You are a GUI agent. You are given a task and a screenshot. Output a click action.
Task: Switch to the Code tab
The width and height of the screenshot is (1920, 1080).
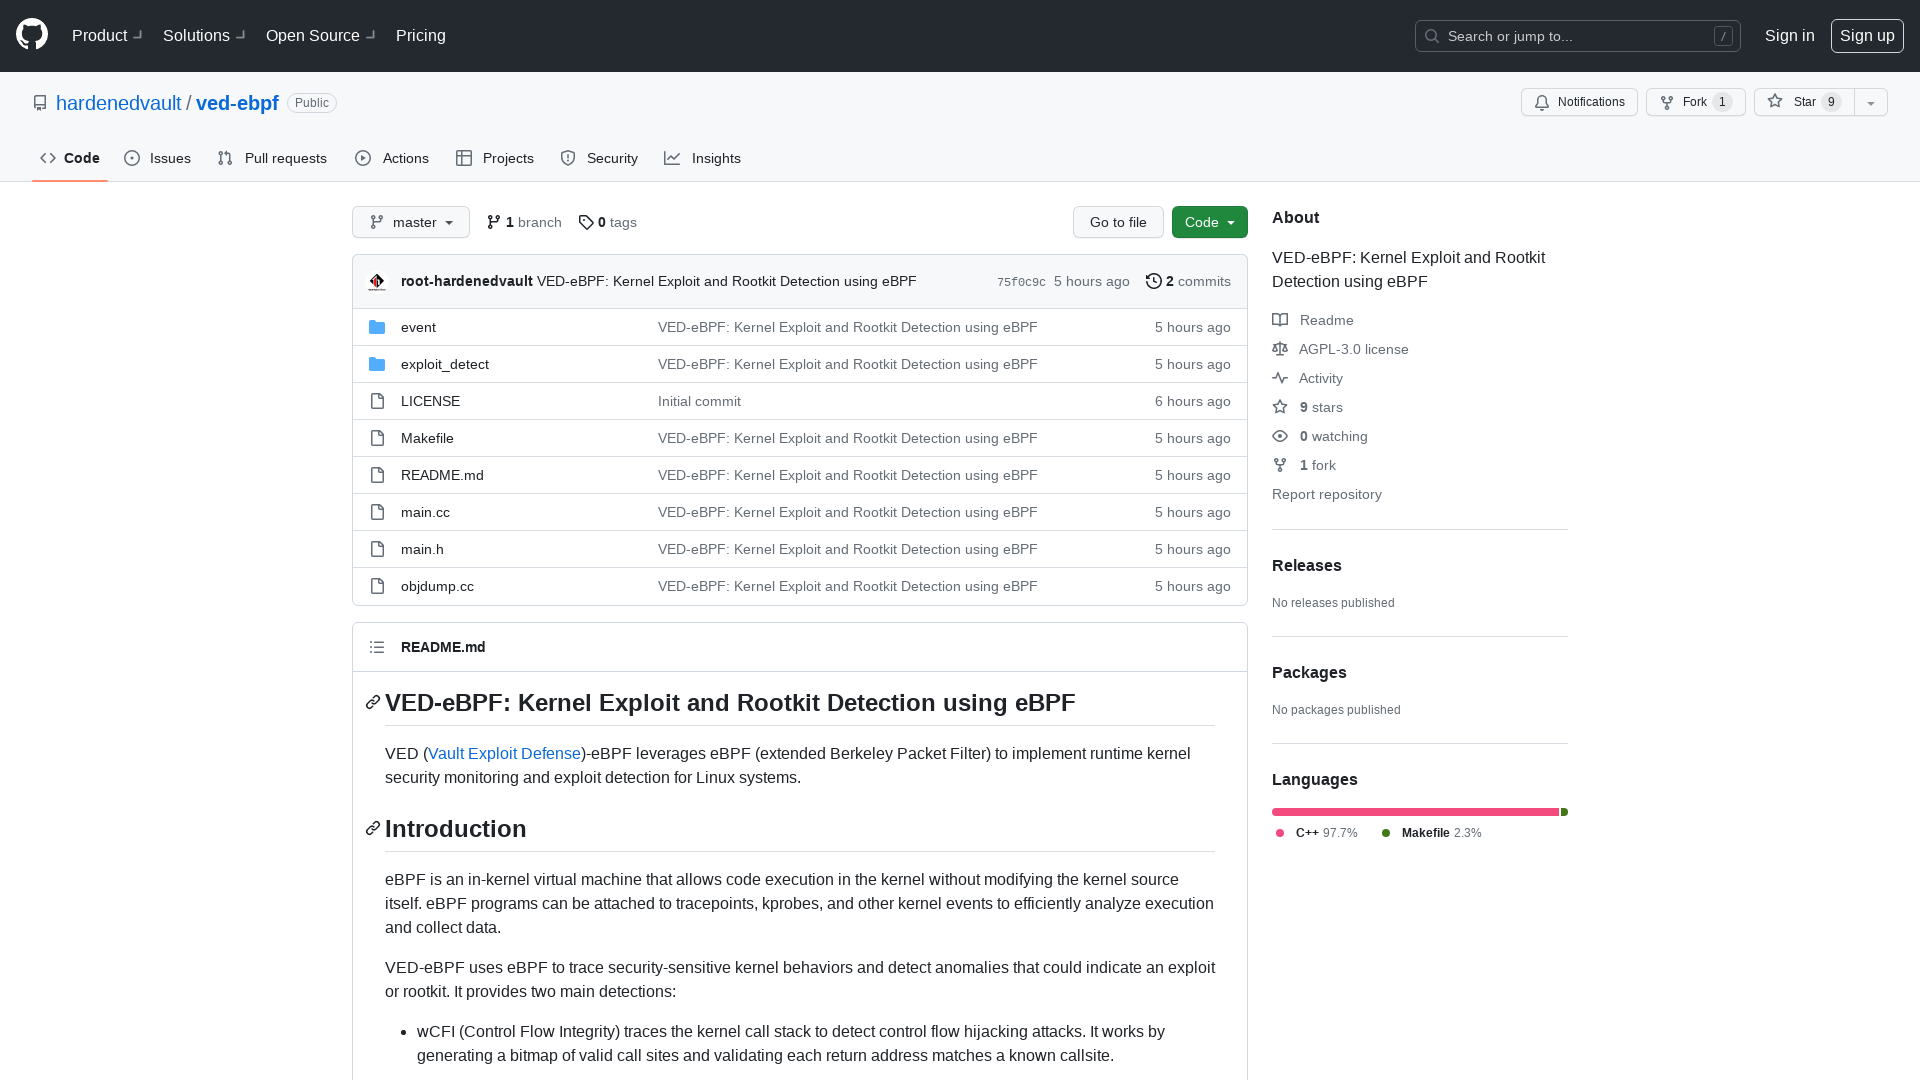tap(70, 158)
